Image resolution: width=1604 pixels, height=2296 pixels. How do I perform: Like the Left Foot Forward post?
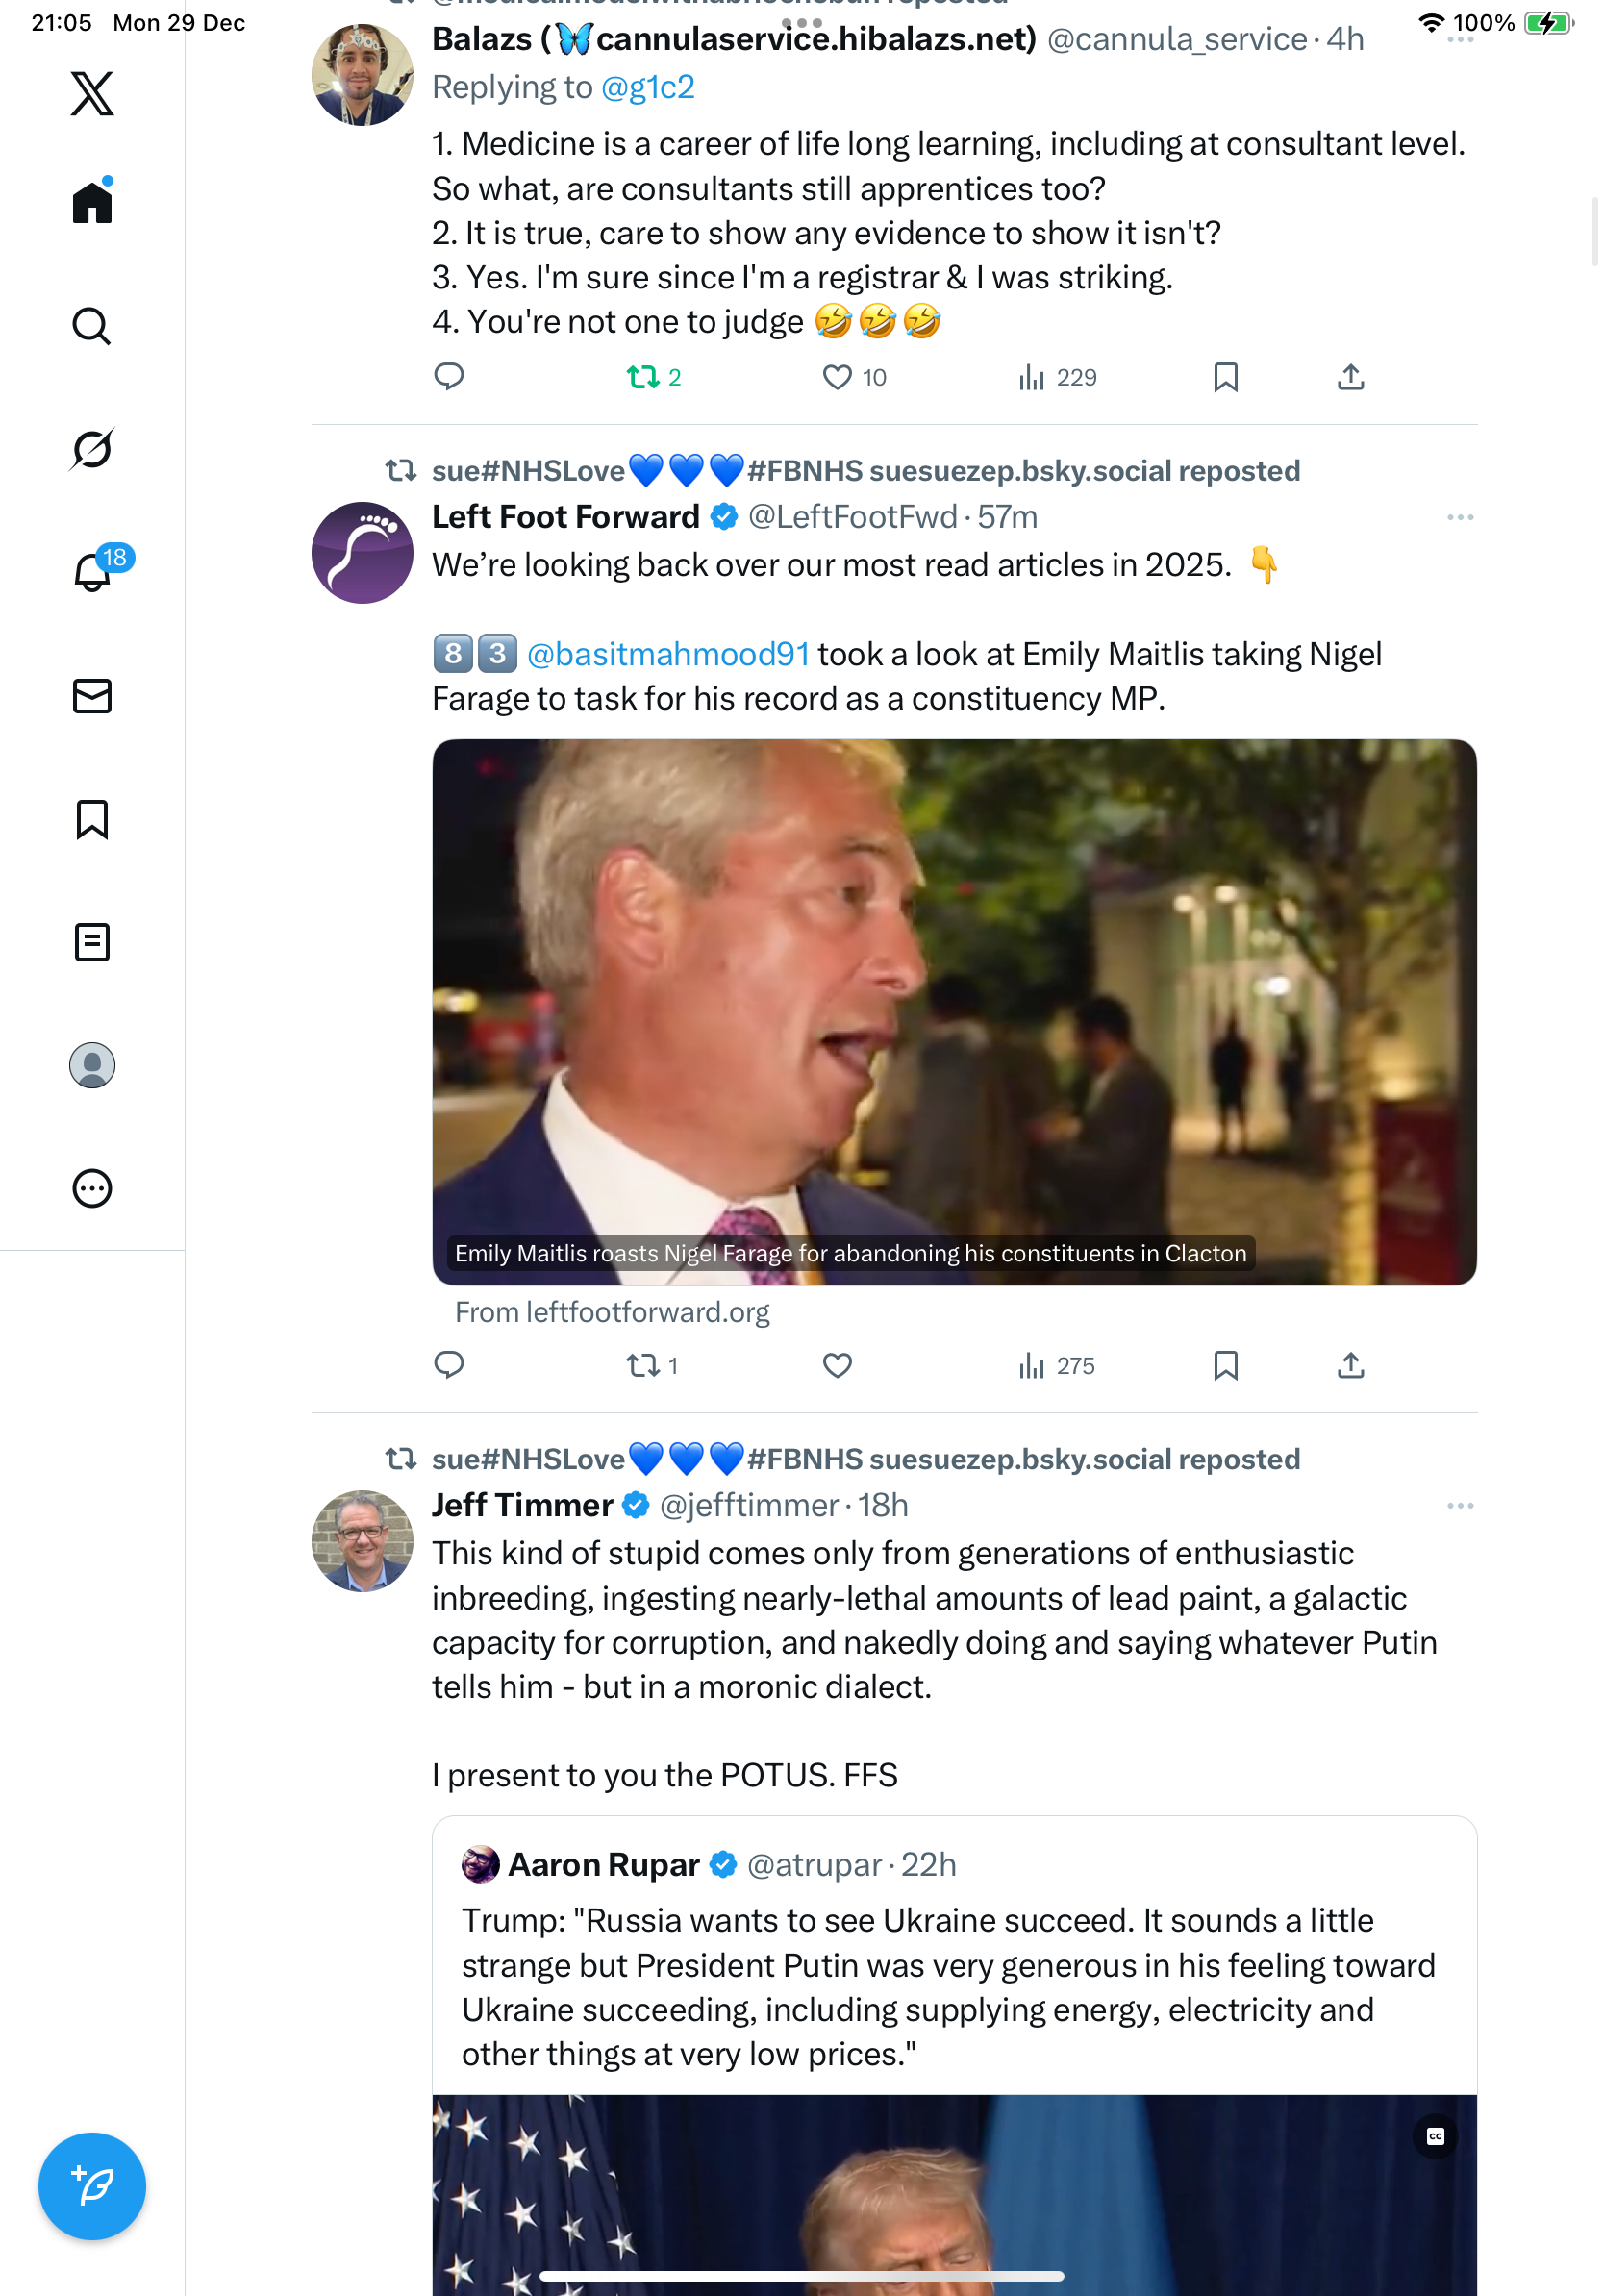[837, 1365]
